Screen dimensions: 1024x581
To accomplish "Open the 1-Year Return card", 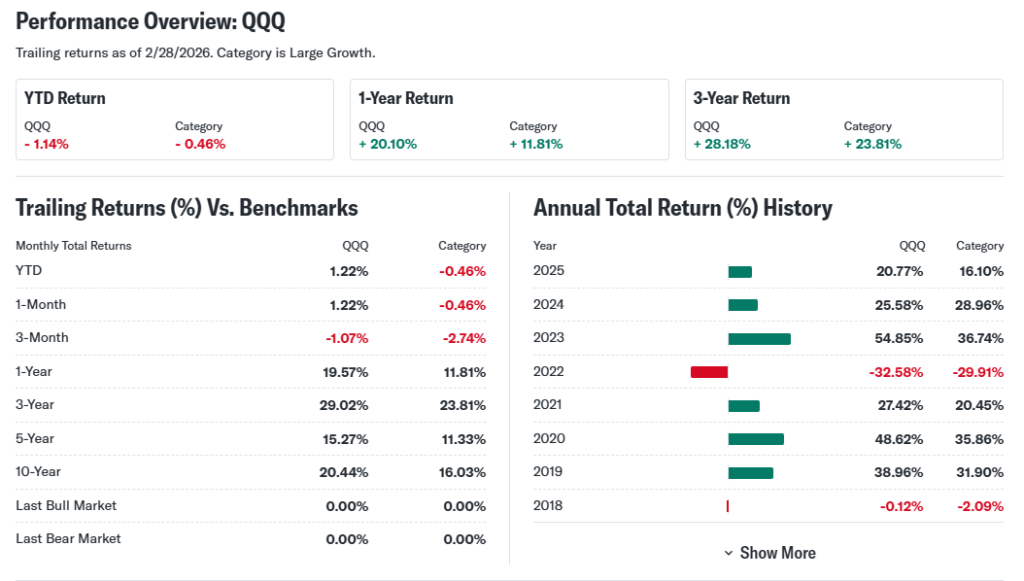I will point(509,119).
